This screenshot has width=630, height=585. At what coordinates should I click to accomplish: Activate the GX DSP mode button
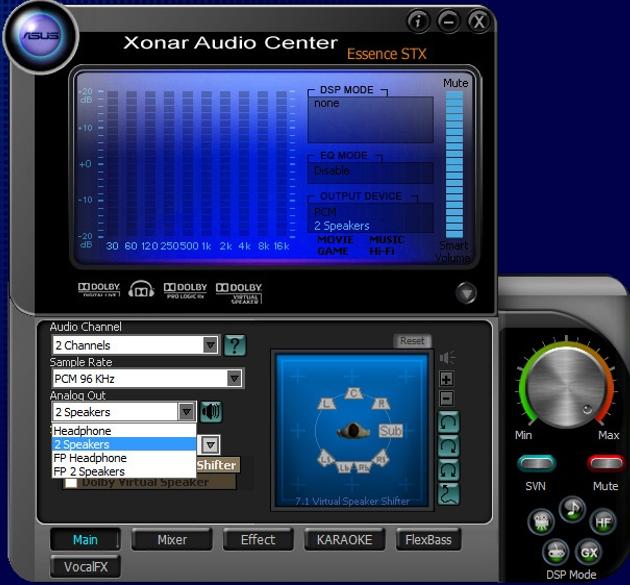(588, 552)
